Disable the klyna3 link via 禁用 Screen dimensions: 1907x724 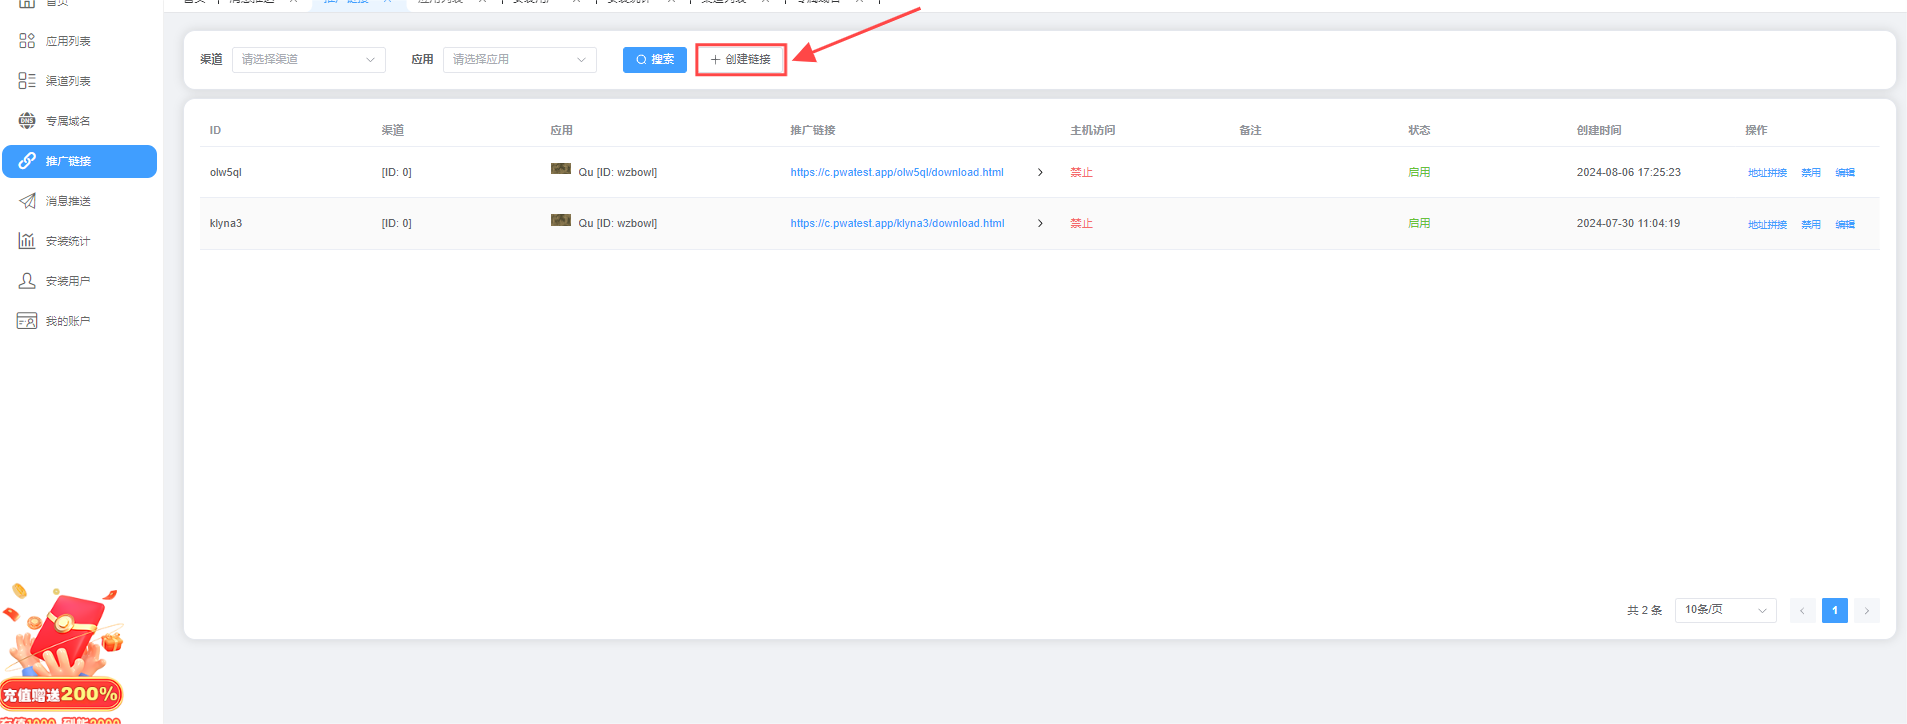(1811, 225)
